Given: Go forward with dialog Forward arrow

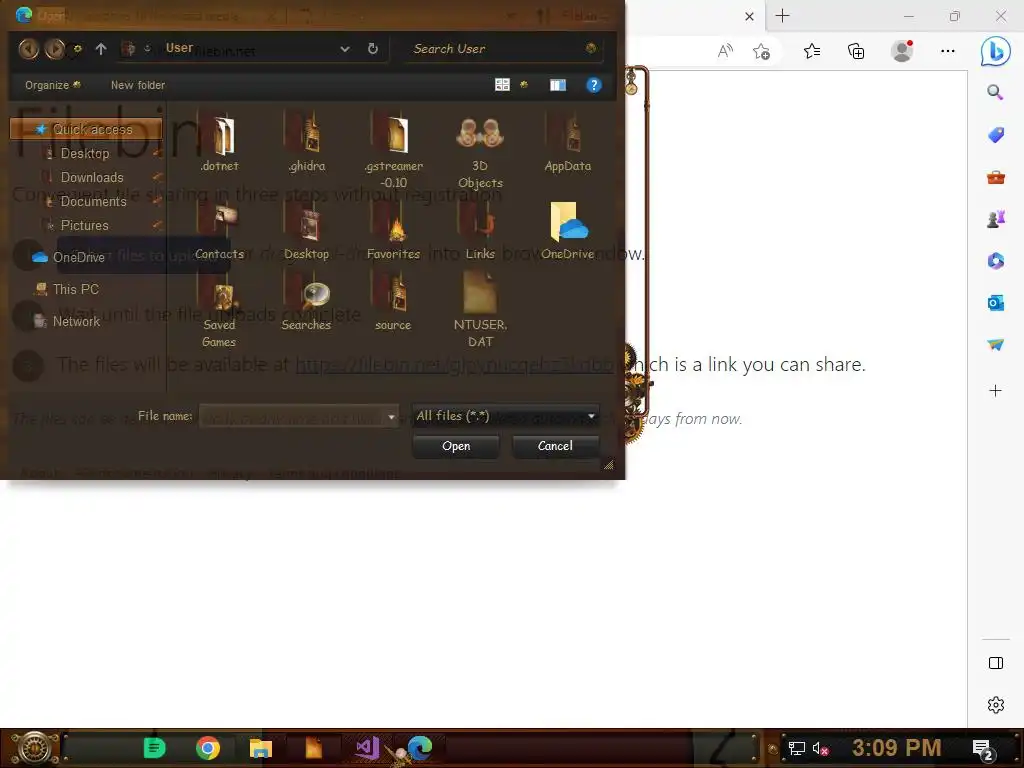Looking at the screenshot, I should [x=54, y=48].
